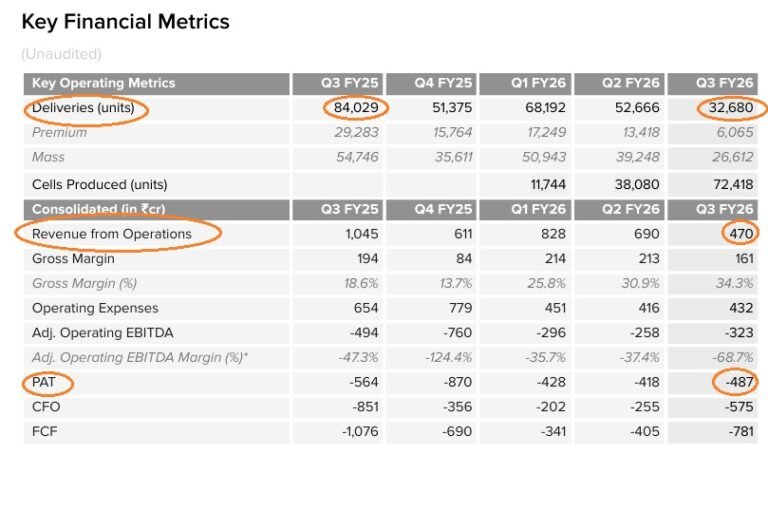Pick the circled 32,680 deliveries value
Image resolution: width=768 pixels, height=530 pixels.
click(x=732, y=108)
